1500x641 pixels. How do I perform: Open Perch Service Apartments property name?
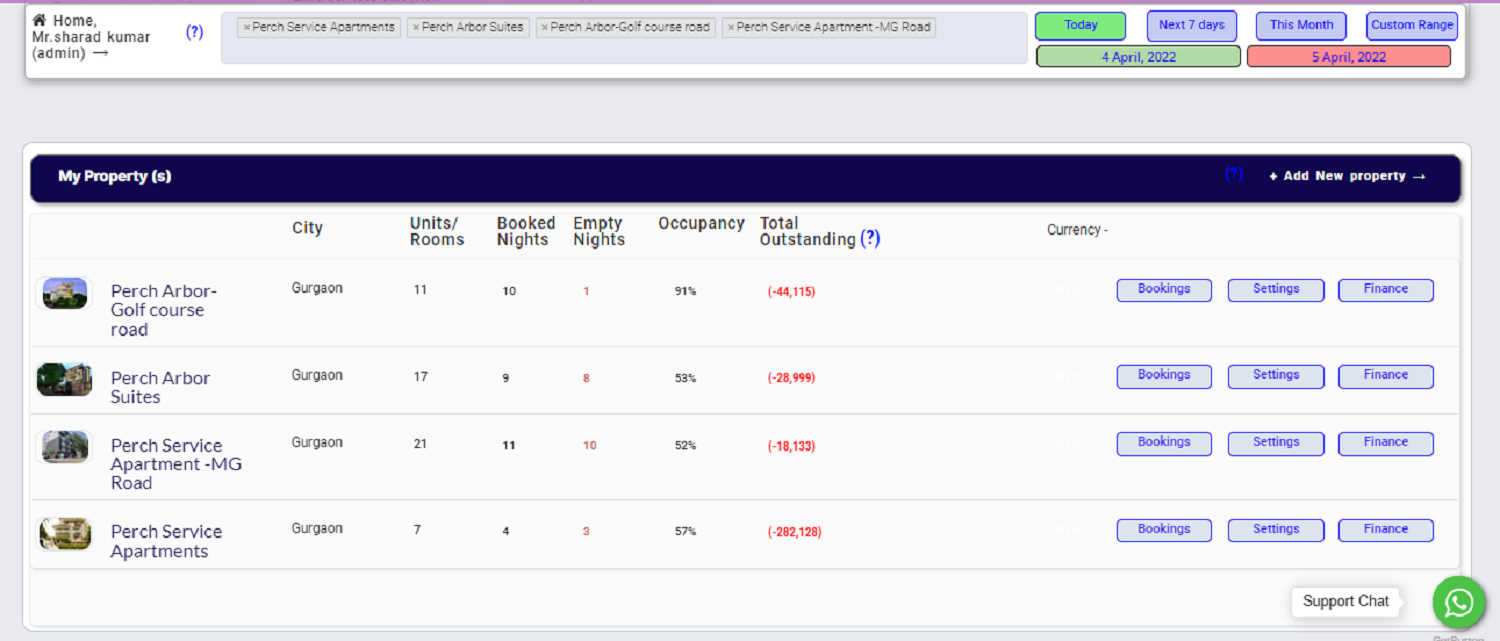[x=167, y=541]
